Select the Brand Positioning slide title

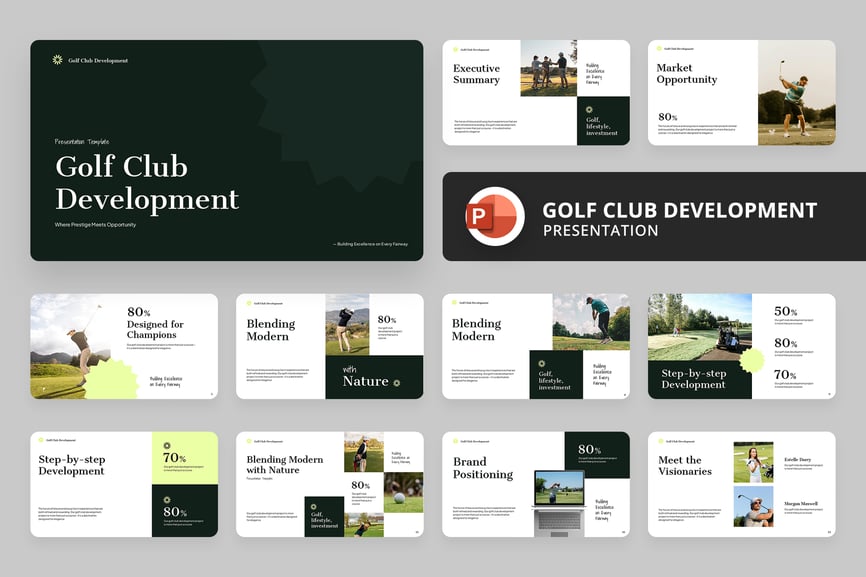coord(483,467)
